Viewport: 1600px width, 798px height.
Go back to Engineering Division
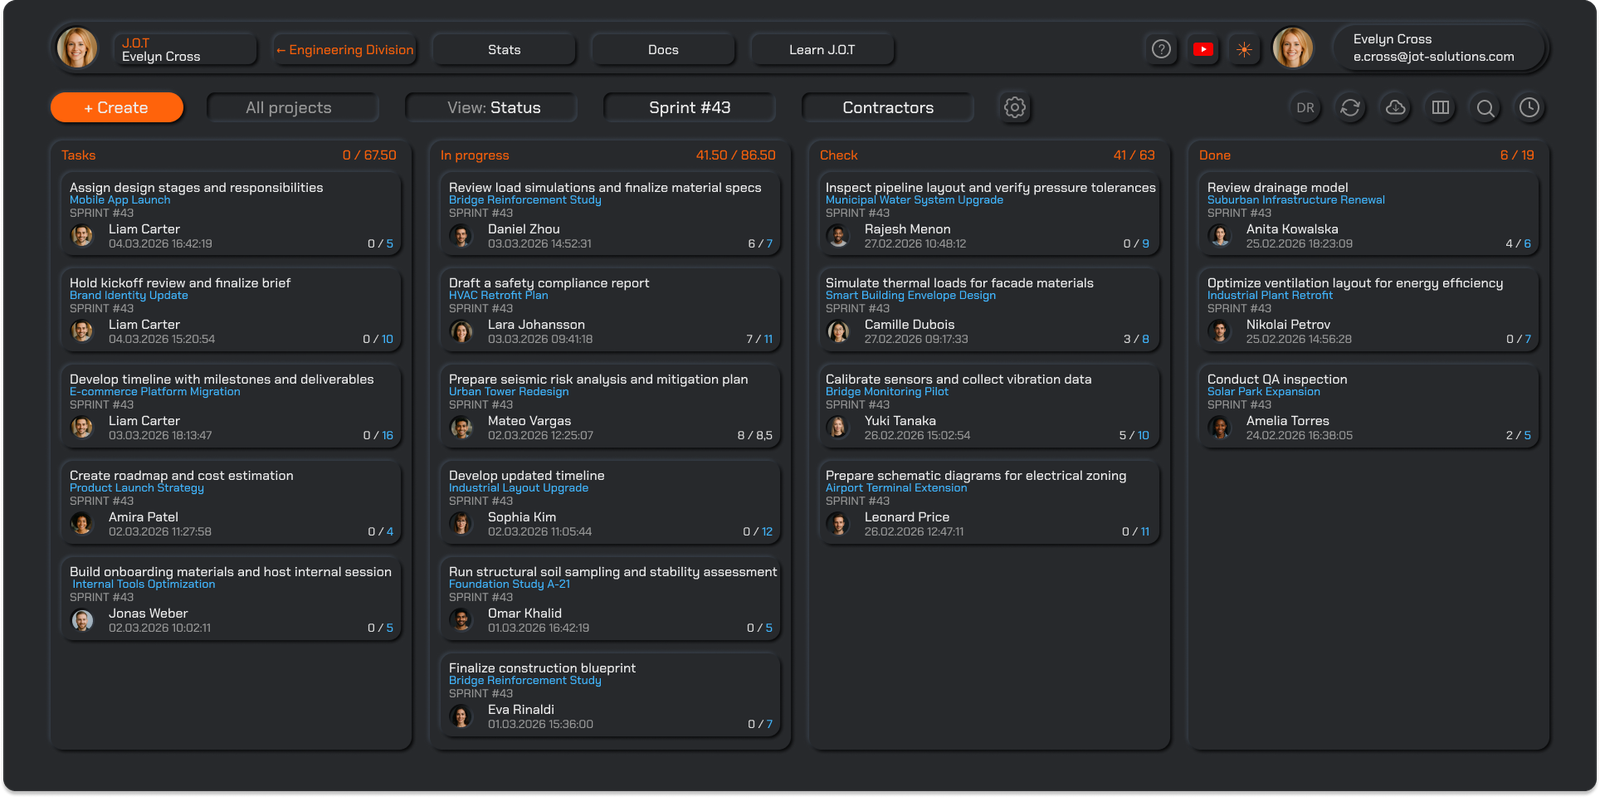[345, 50]
